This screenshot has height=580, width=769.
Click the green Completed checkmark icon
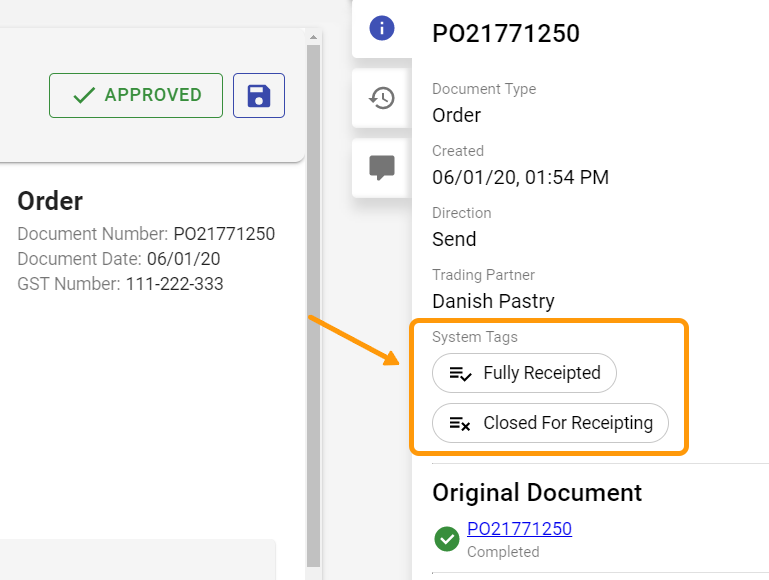click(447, 539)
